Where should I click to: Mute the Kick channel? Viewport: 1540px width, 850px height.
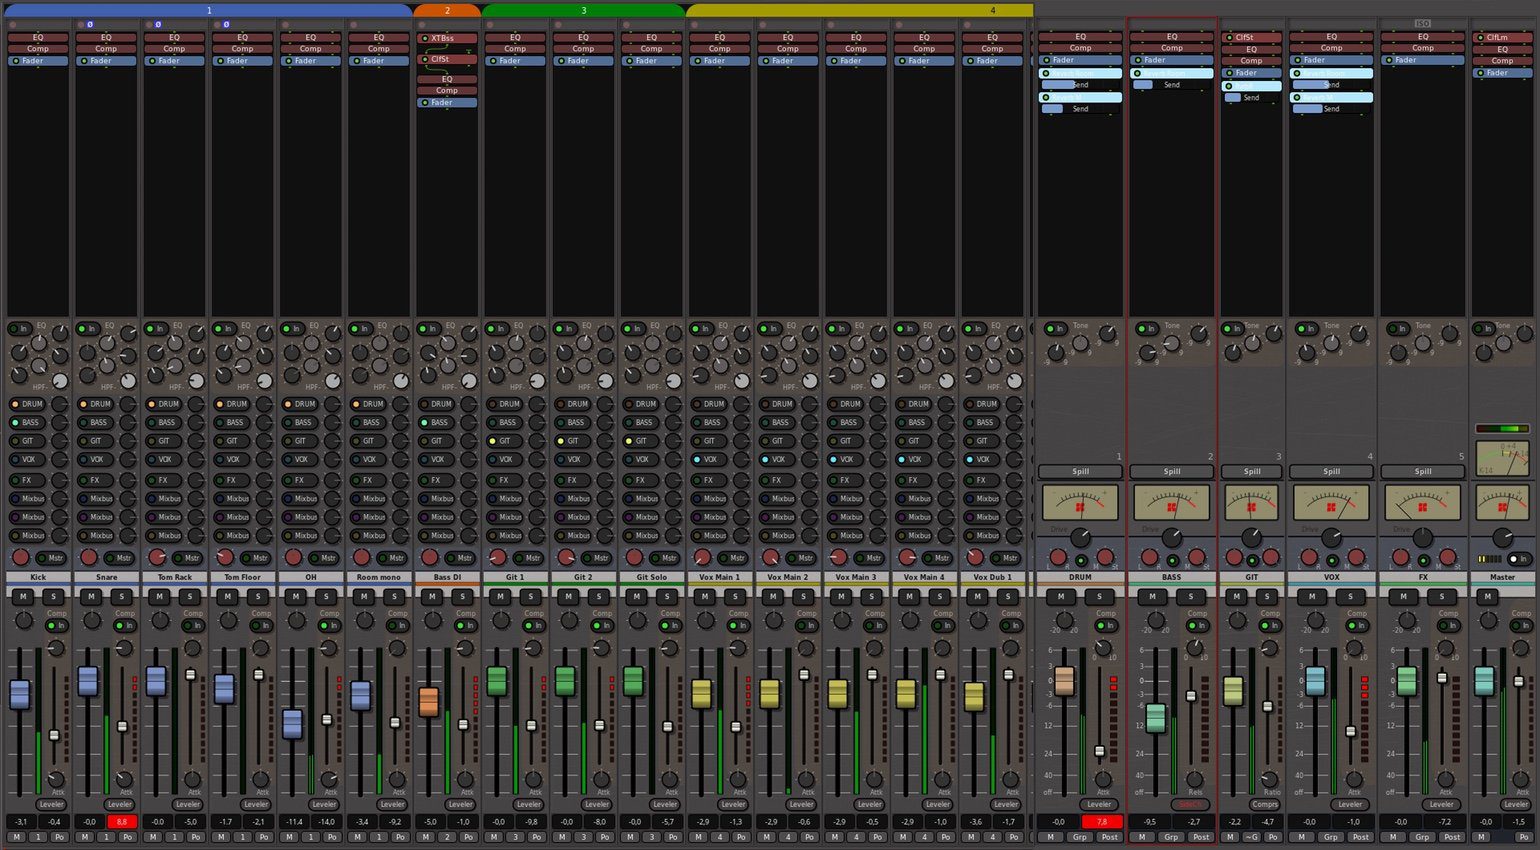[x=23, y=596]
